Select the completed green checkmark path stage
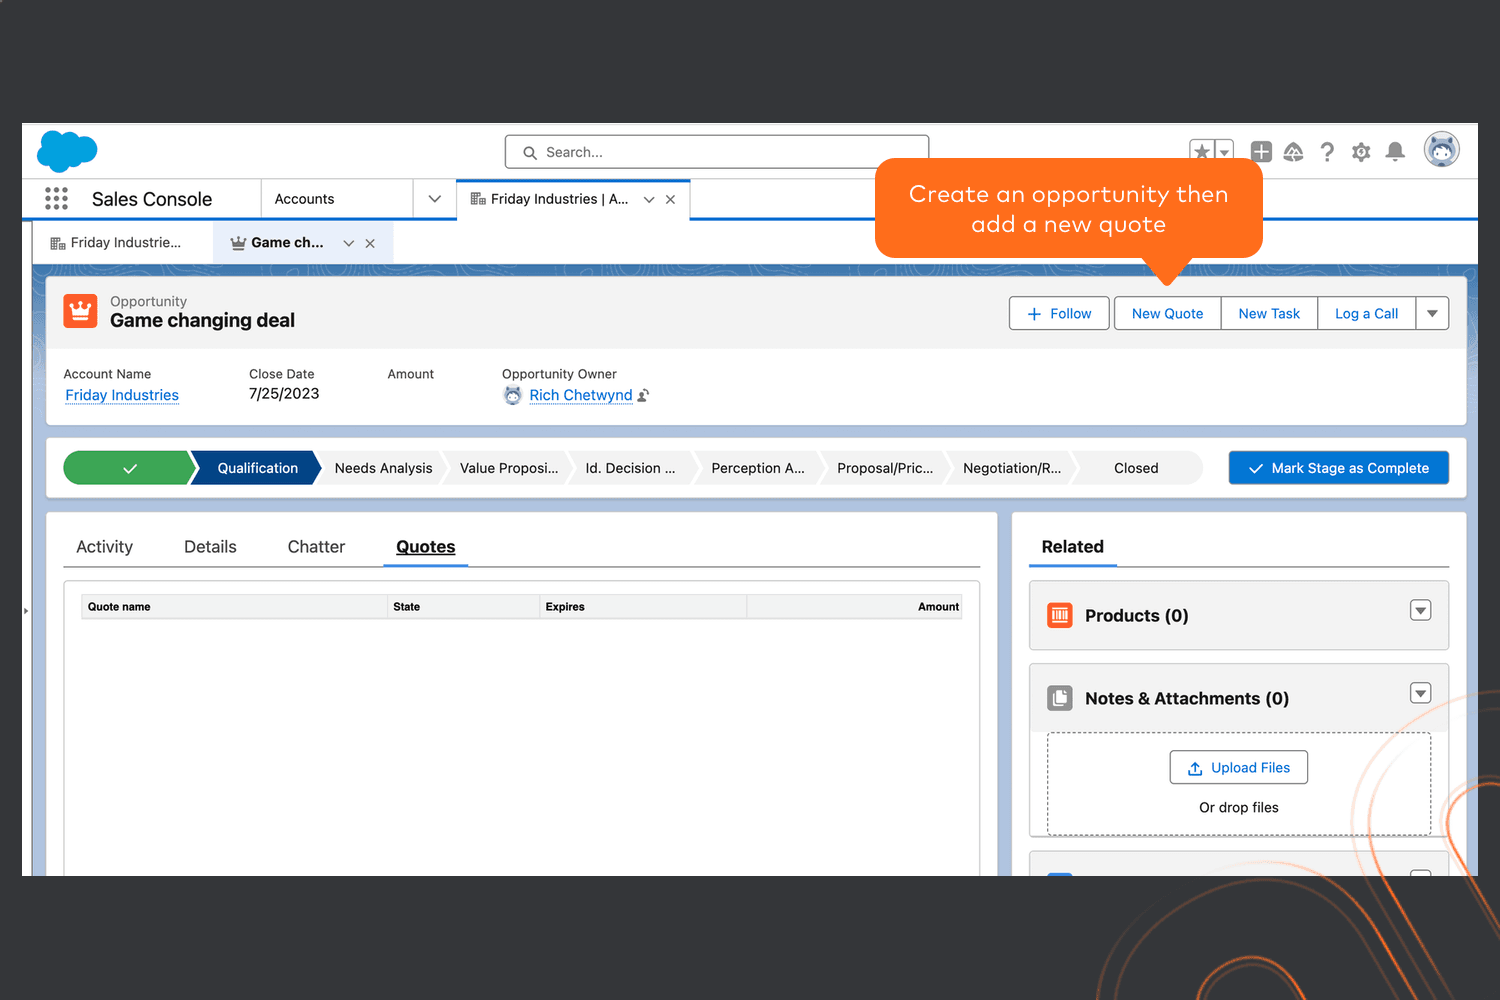This screenshot has height=1000, width=1500. coord(128,468)
